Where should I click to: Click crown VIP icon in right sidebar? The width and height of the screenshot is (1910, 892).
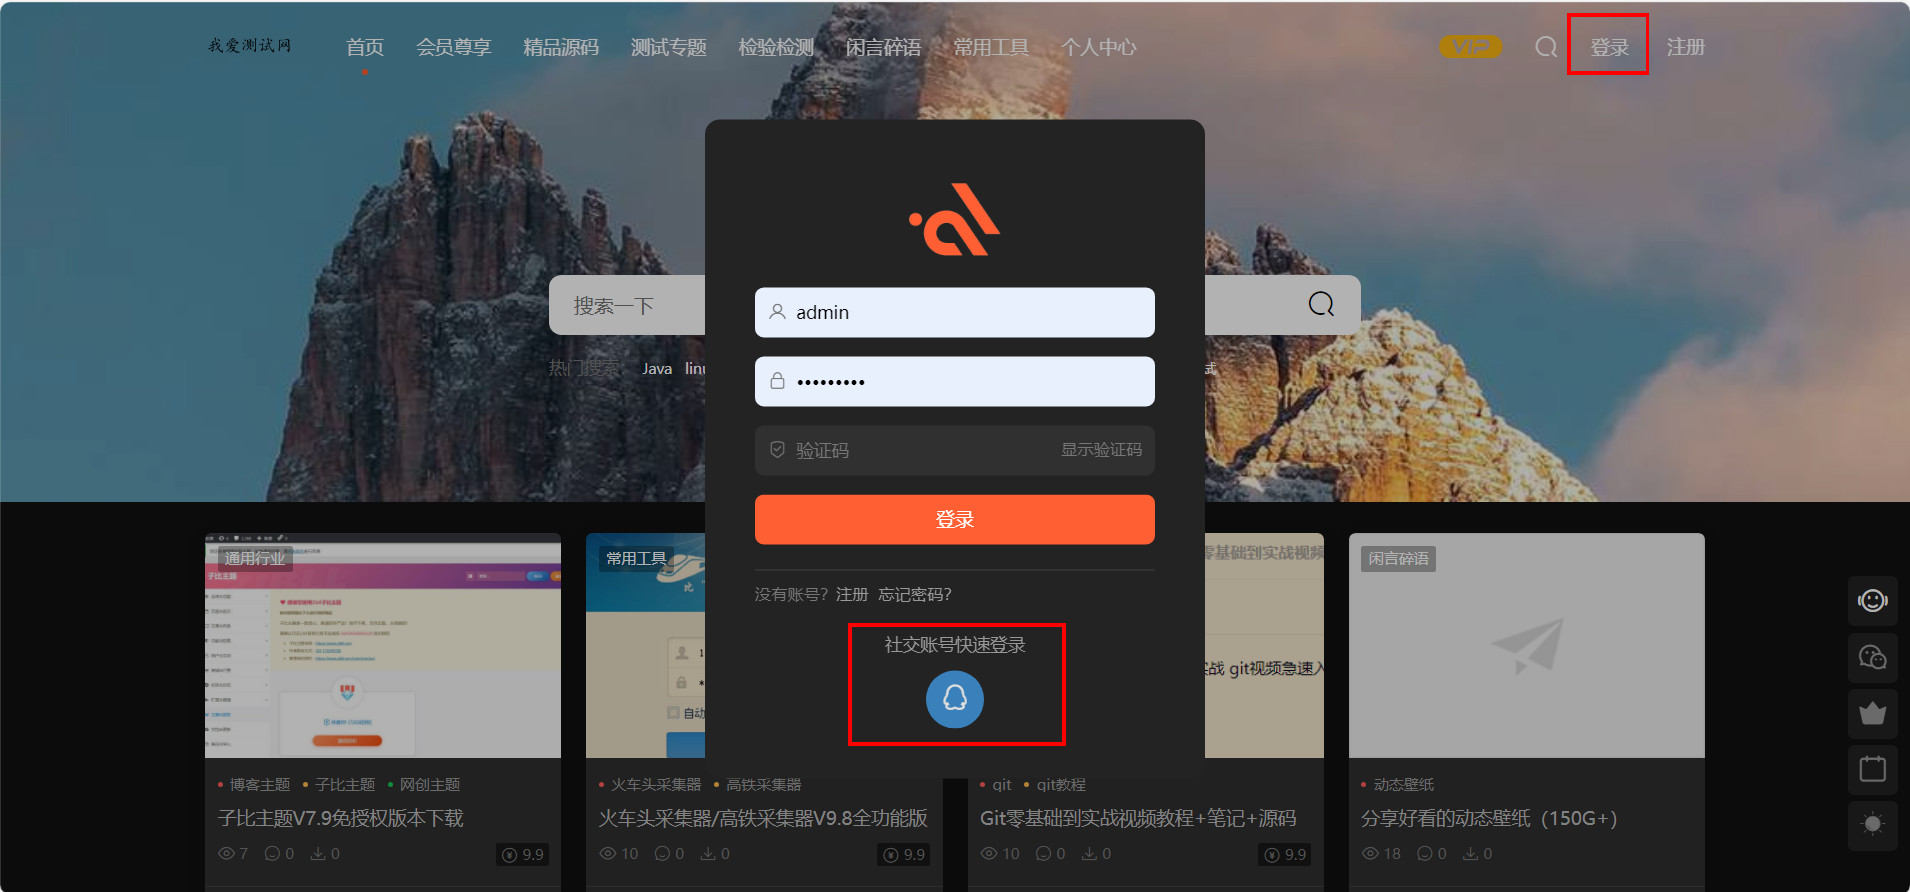click(x=1872, y=713)
